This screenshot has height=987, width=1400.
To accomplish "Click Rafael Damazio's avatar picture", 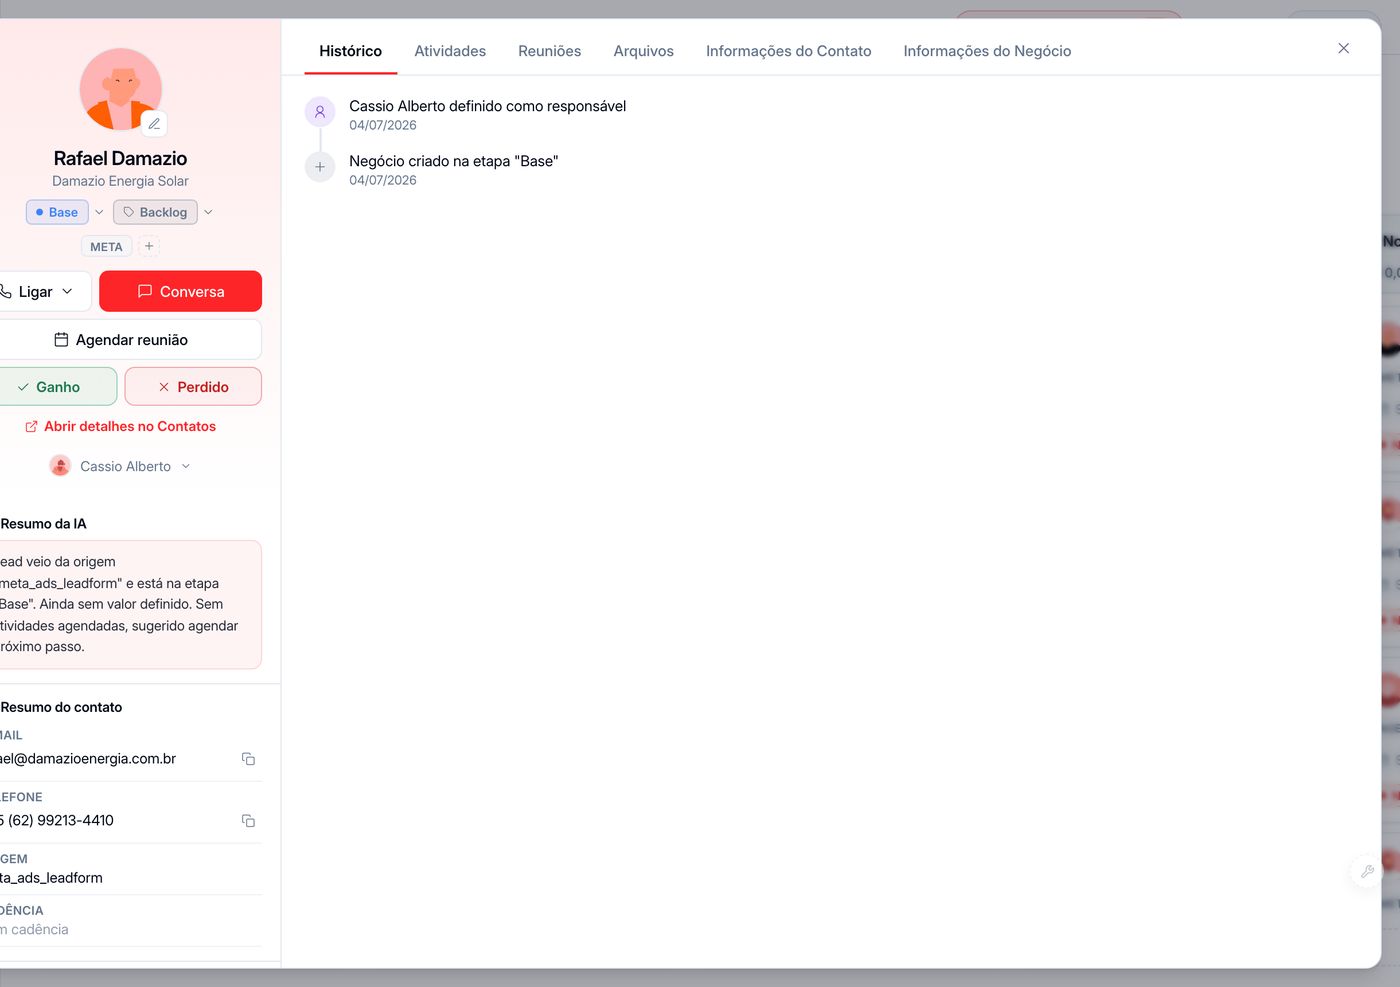I will pos(120,89).
